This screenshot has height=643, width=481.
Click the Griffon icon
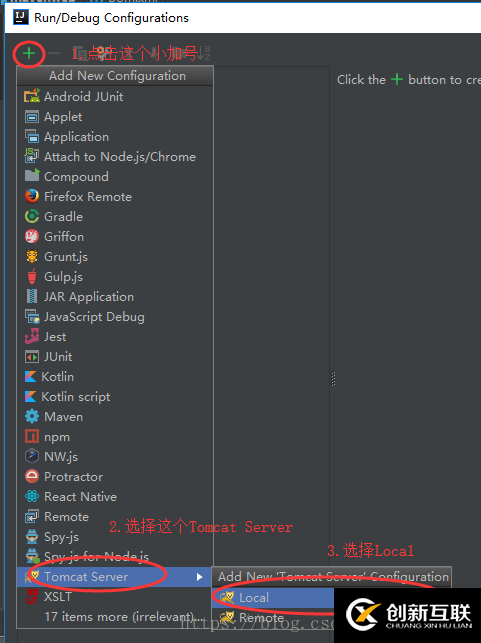click(x=32, y=236)
